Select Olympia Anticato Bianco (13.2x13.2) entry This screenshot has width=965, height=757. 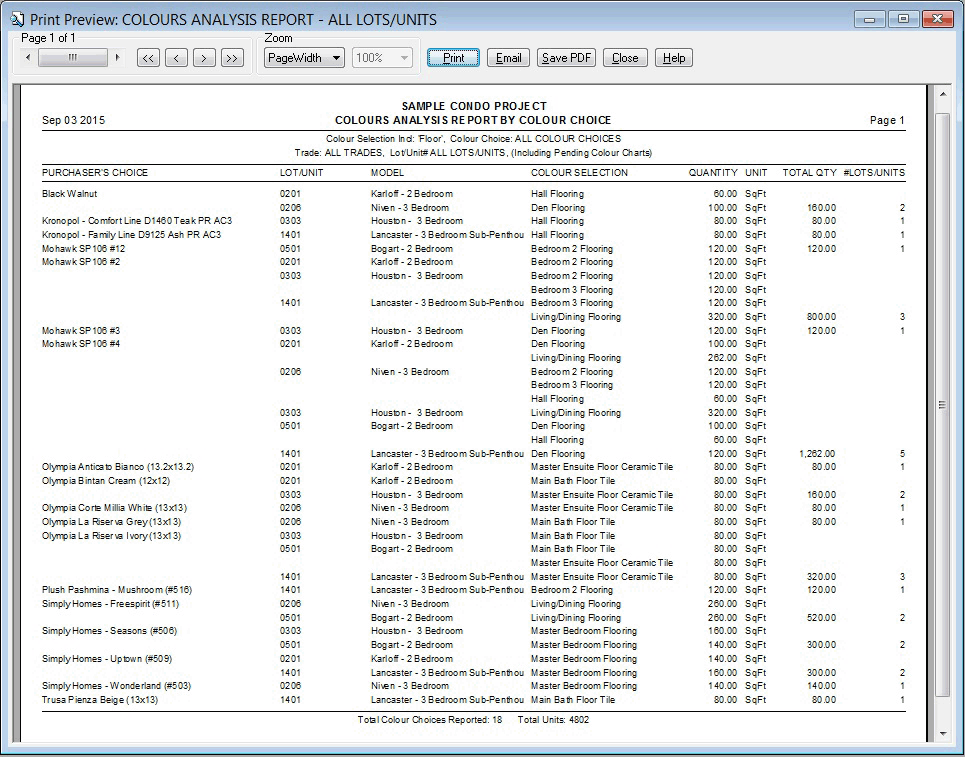click(x=118, y=467)
